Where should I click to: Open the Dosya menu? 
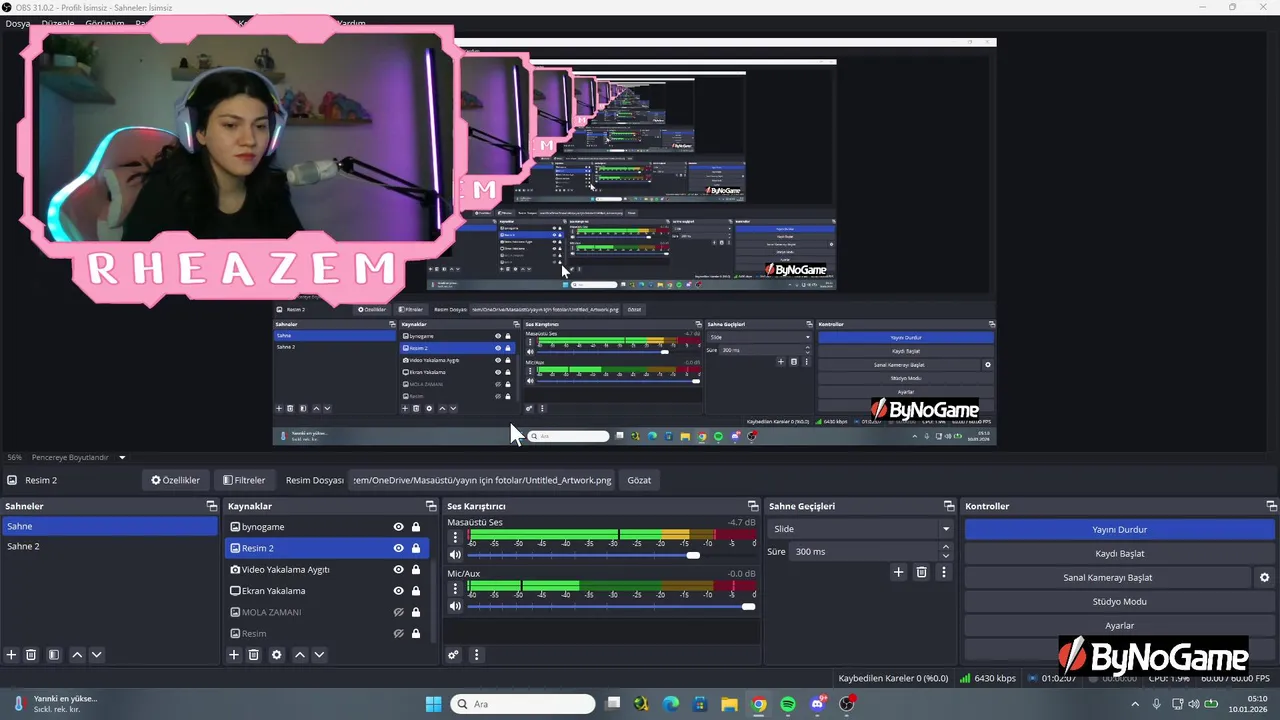click(17, 23)
